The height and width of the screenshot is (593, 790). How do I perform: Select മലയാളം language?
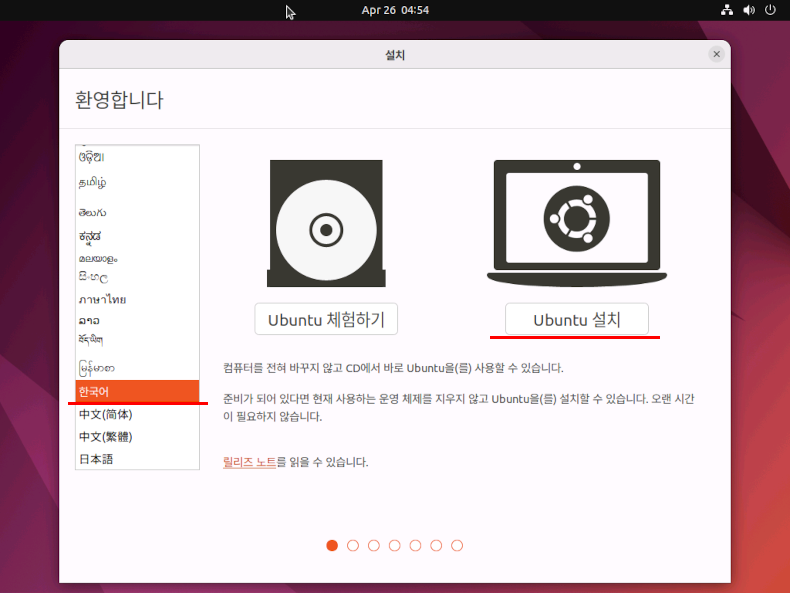137,259
